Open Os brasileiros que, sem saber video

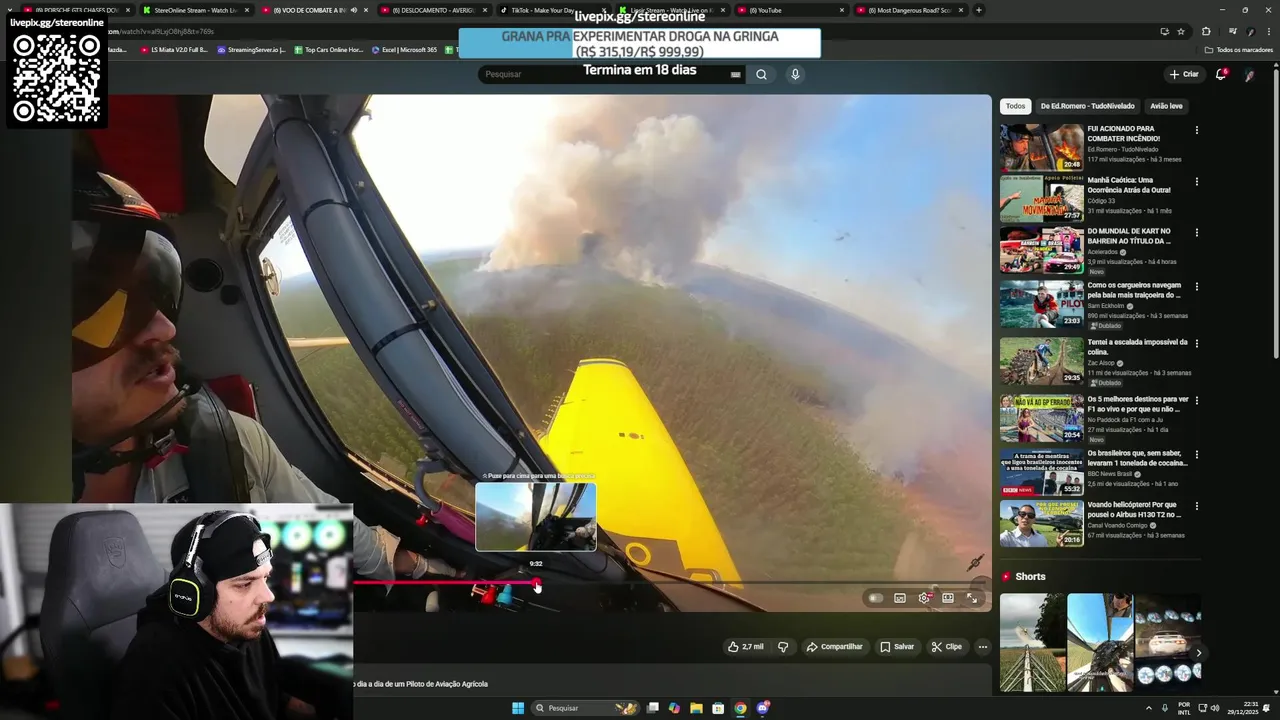[x=1042, y=472]
